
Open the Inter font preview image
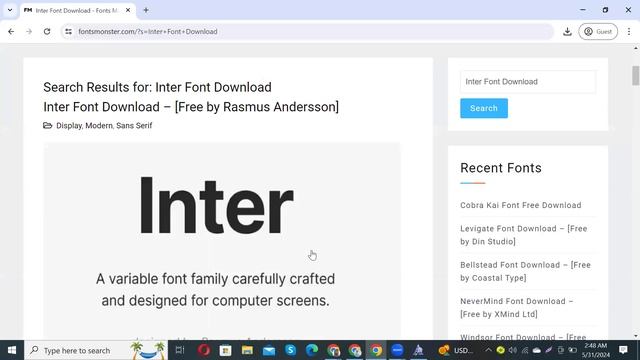coord(222,241)
